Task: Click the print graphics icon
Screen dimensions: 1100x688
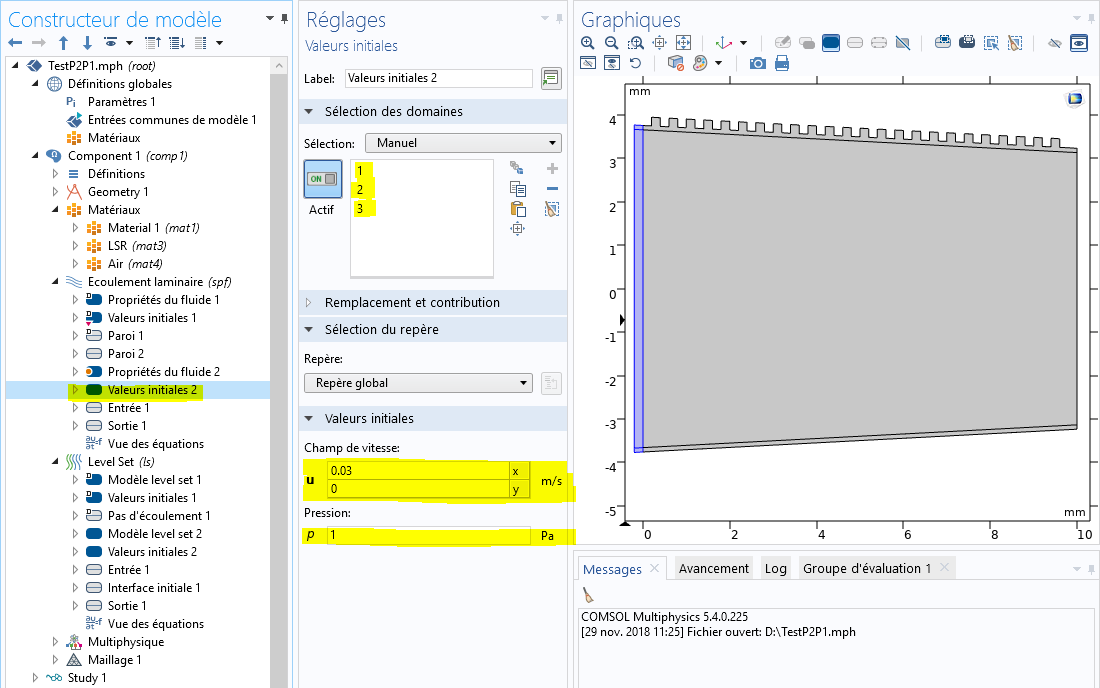Action: click(782, 63)
